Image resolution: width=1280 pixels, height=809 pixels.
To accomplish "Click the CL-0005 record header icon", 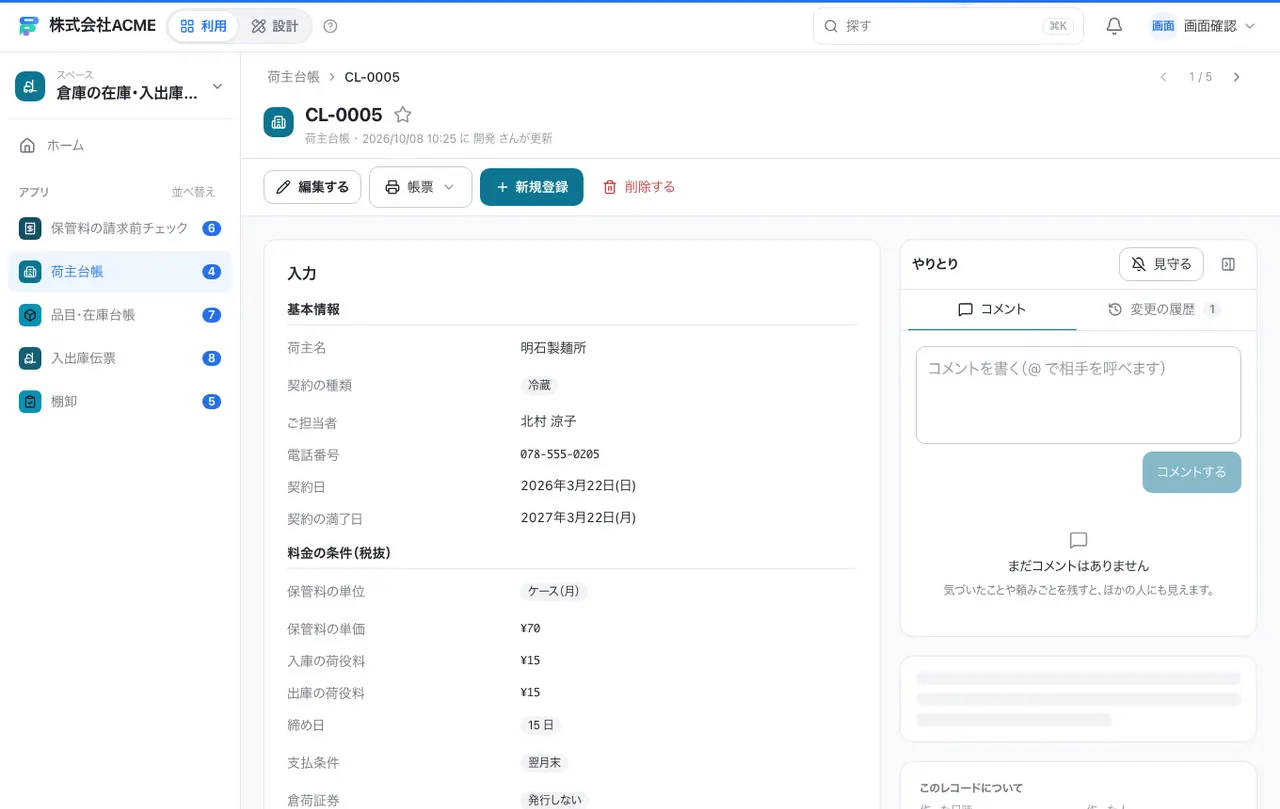I will pos(279,122).
